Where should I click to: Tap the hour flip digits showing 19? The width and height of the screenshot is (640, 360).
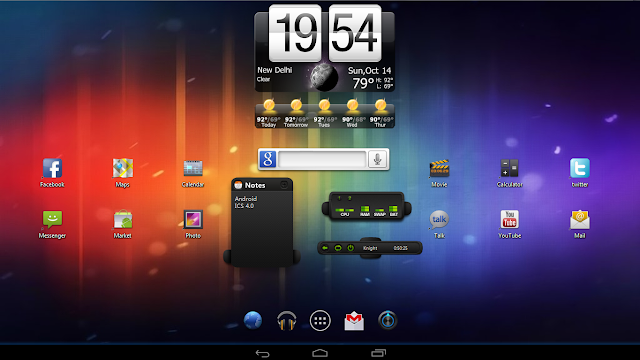tap(295, 33)
